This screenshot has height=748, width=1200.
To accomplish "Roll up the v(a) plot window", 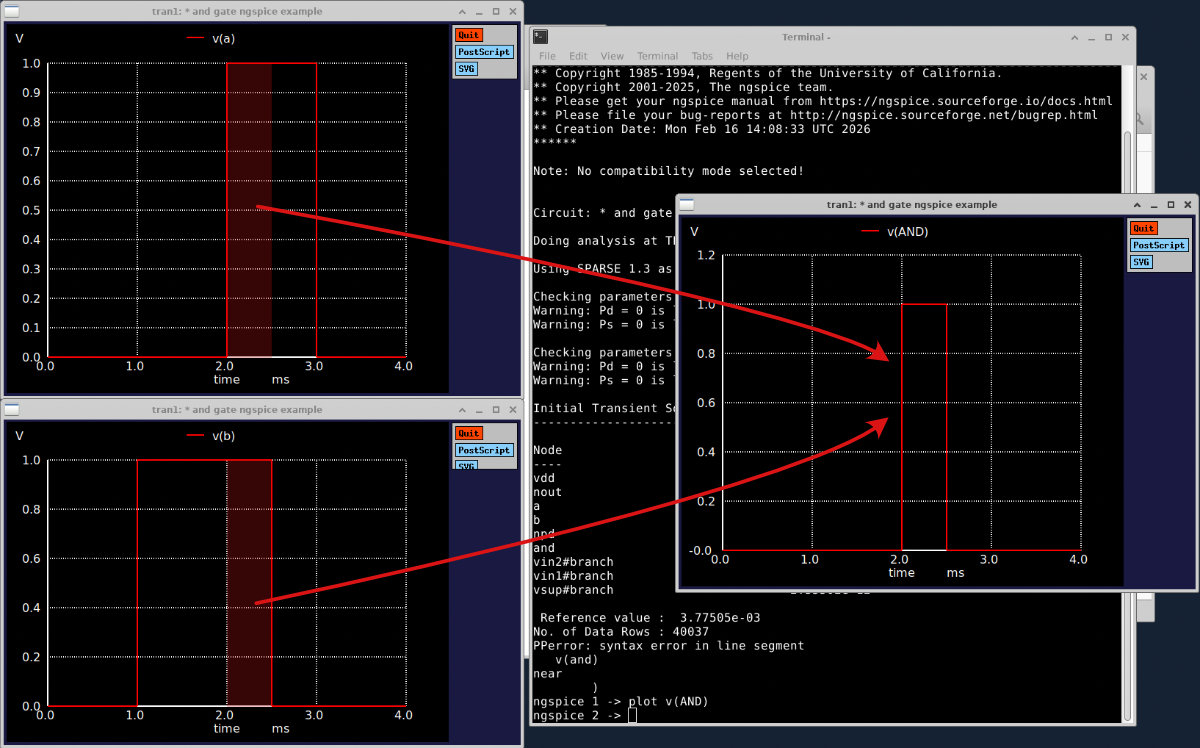I will click(462, 11).
